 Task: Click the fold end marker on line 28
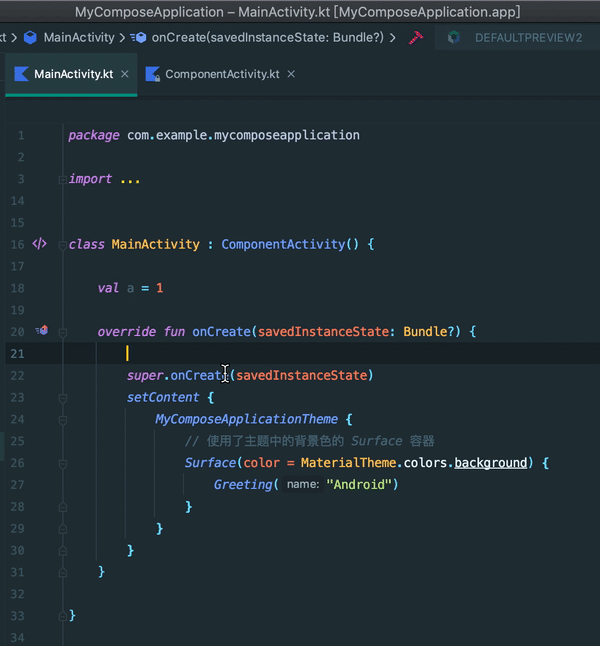tap(63, 507)
